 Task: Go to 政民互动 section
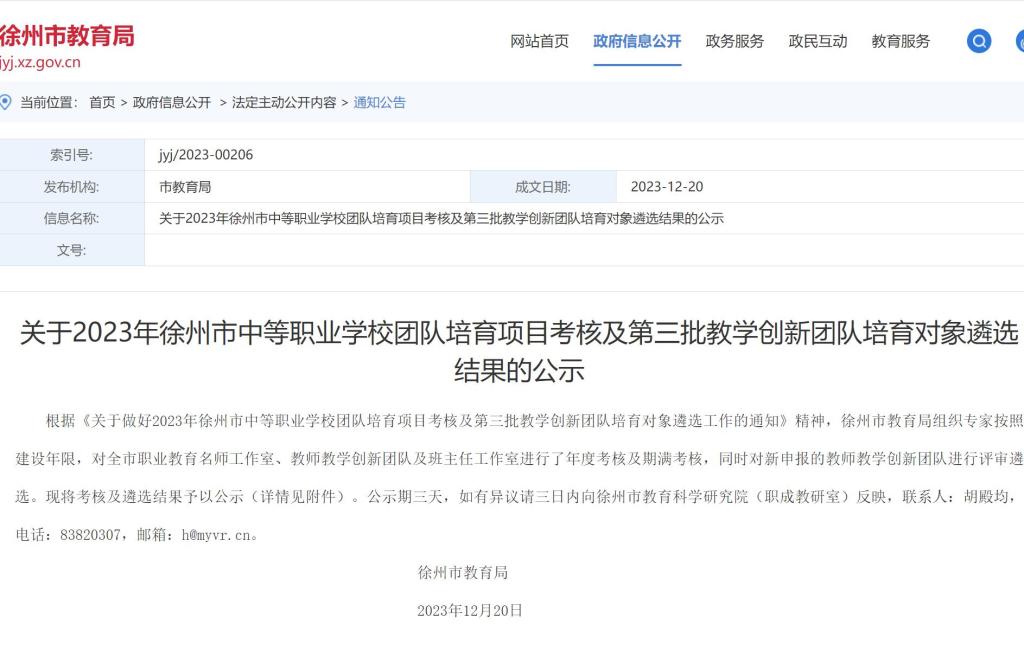[818, 41]
